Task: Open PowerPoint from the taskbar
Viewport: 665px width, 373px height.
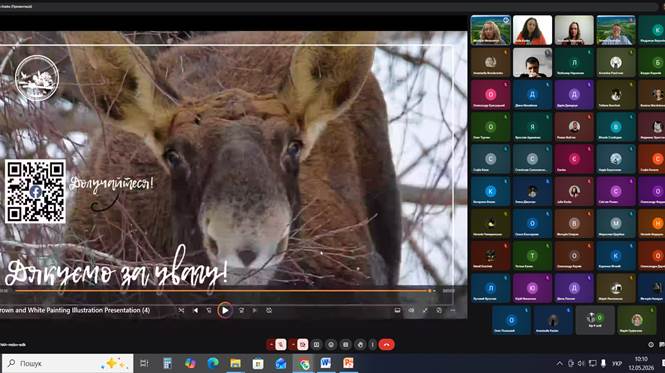Action: click(348, 363)
